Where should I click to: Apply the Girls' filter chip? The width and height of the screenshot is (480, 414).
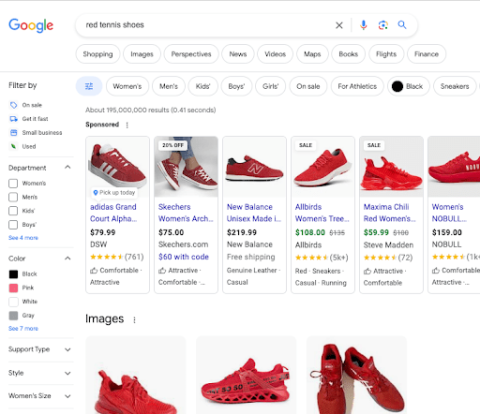coord(270,86)
